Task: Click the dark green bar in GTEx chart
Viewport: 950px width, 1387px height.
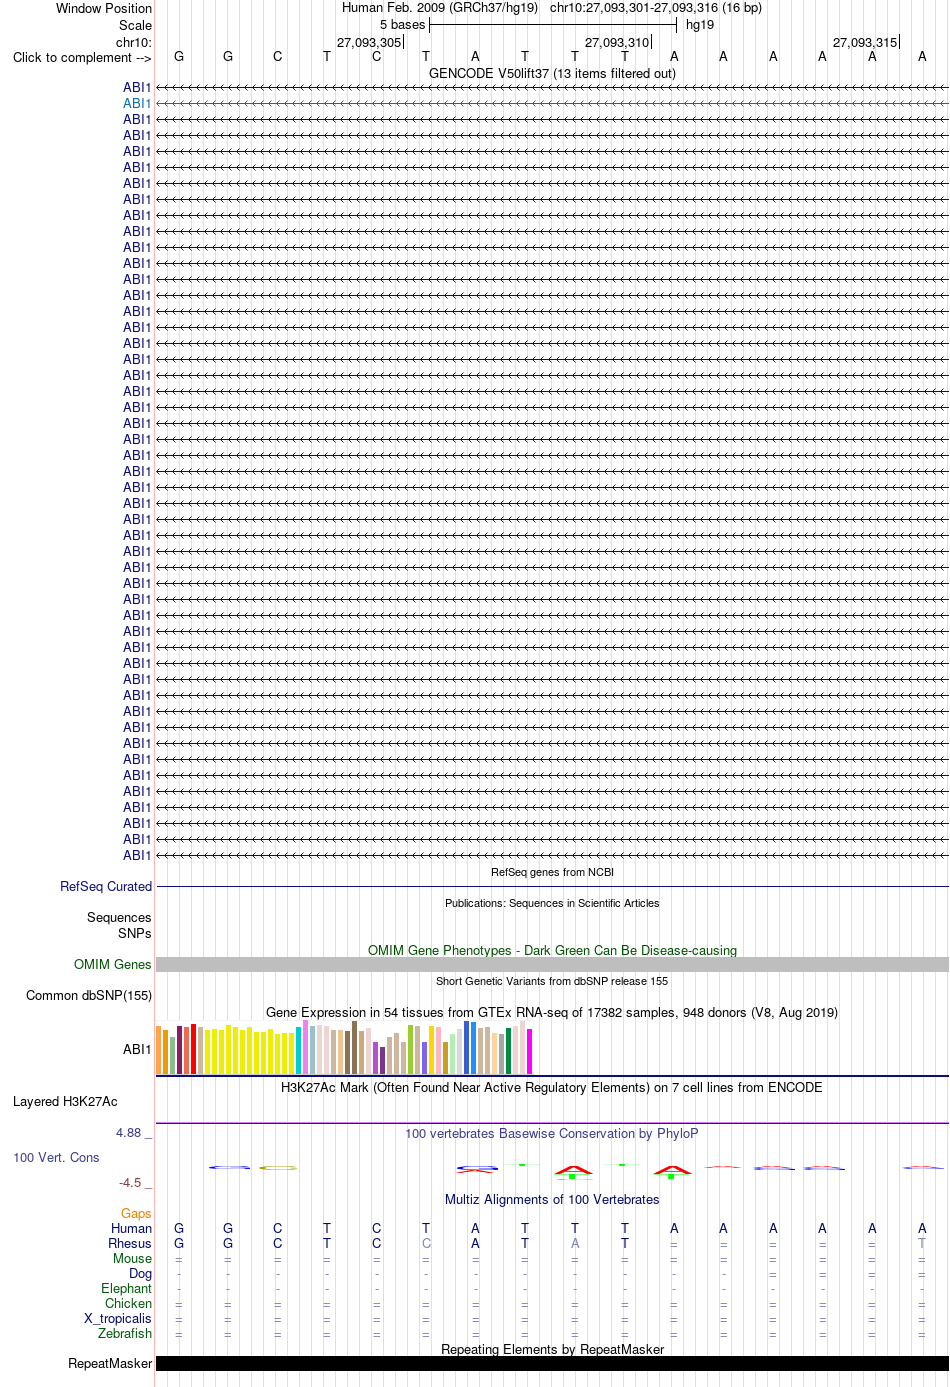Action: [508, 1051]
